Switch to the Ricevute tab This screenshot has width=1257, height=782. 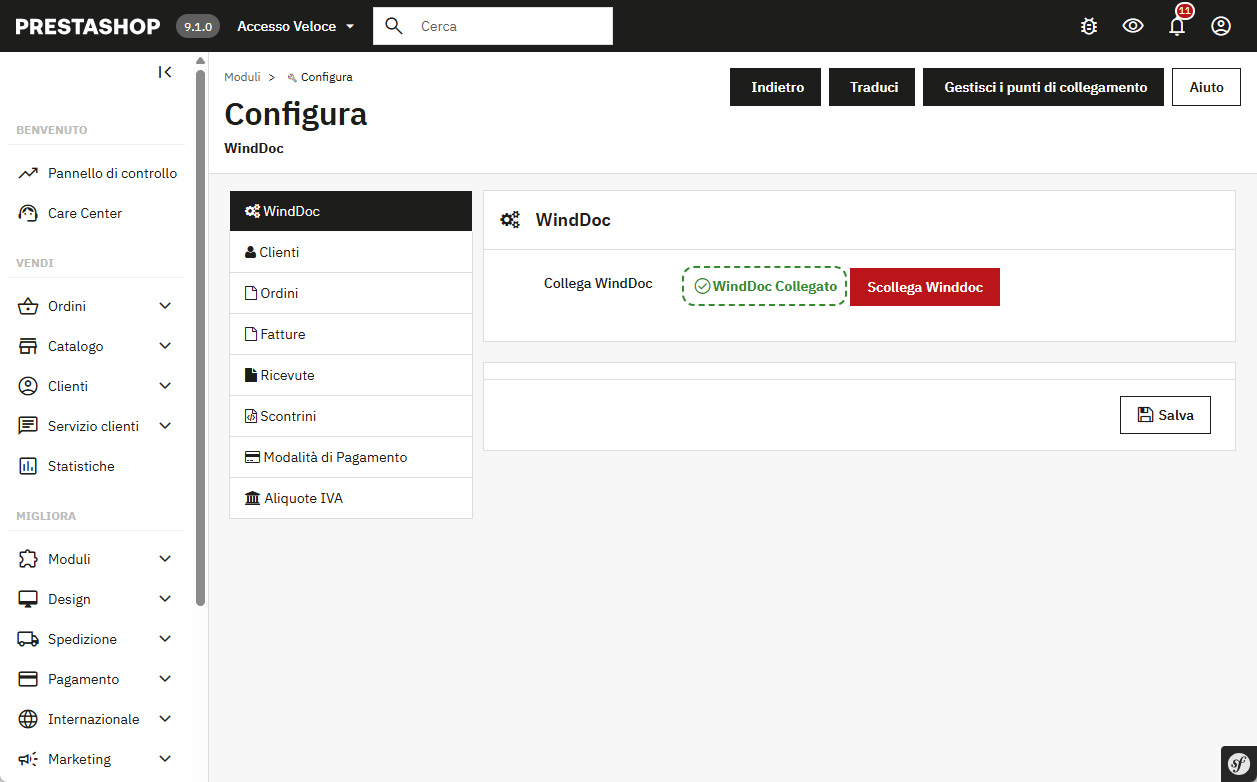(x=351, y=375)
